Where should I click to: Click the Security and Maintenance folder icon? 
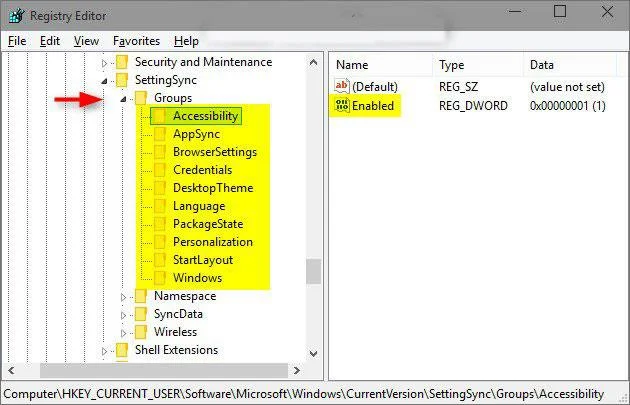(x=122, y=62)
